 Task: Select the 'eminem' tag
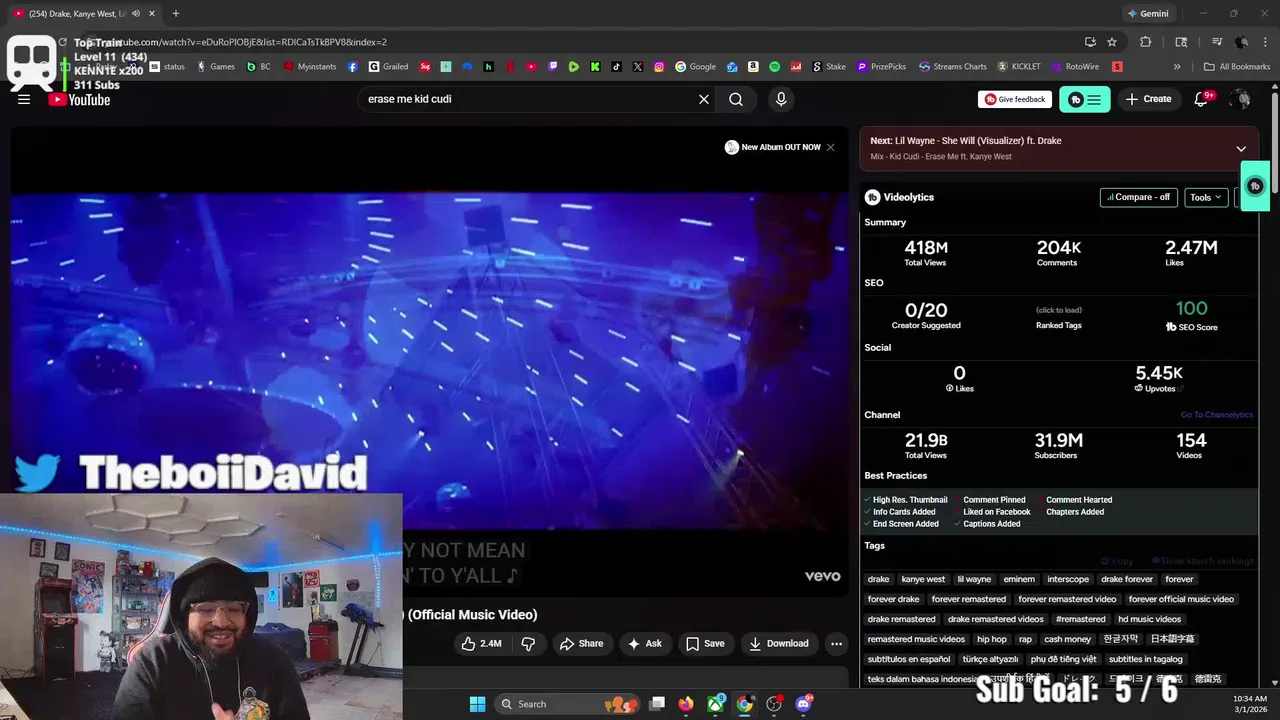point(1019,579)
